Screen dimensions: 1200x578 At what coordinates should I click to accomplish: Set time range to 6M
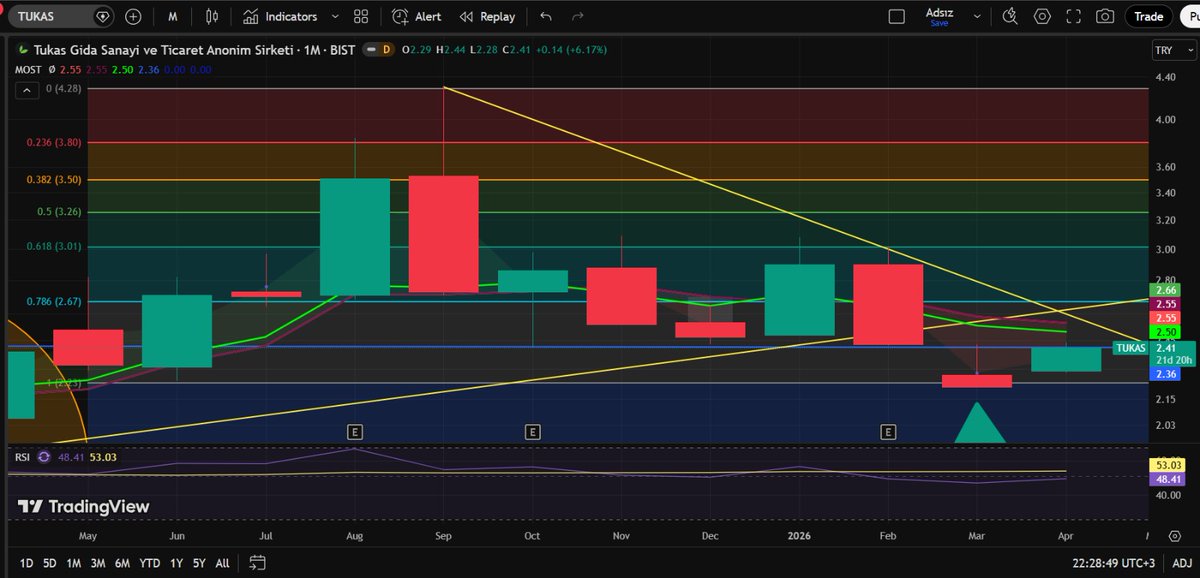pos(122,562)
